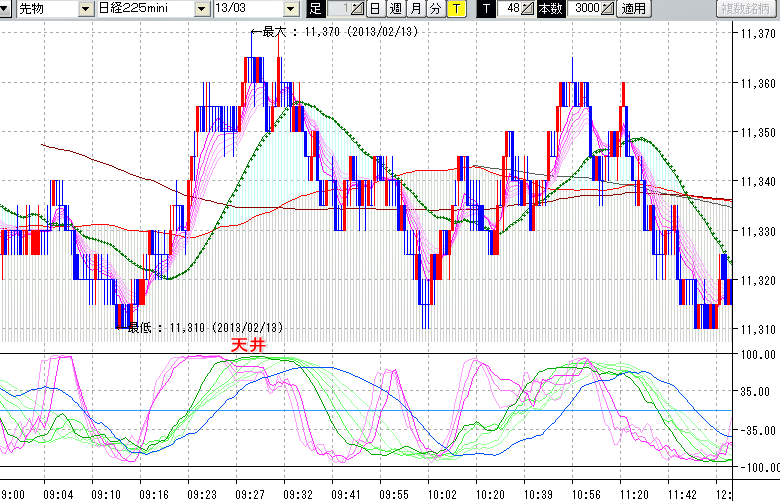Image resolution: width=780 pixels, height=501 pixels.
Task: Click the spinner icon beside the 足 value
Action: [x=358, y=9]
